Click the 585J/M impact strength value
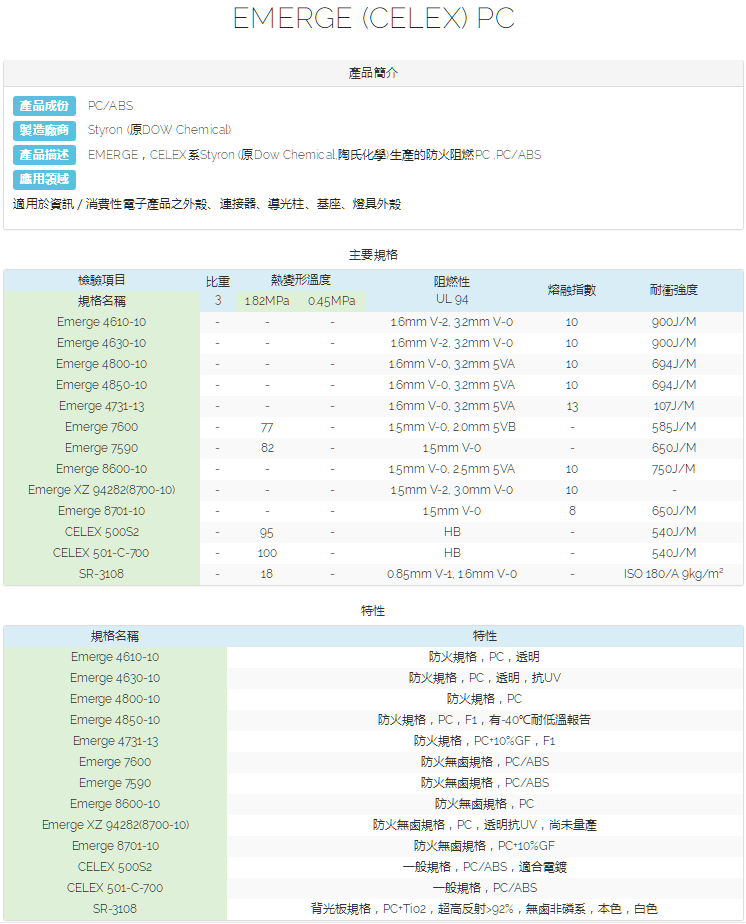 (x=674, y=427)
